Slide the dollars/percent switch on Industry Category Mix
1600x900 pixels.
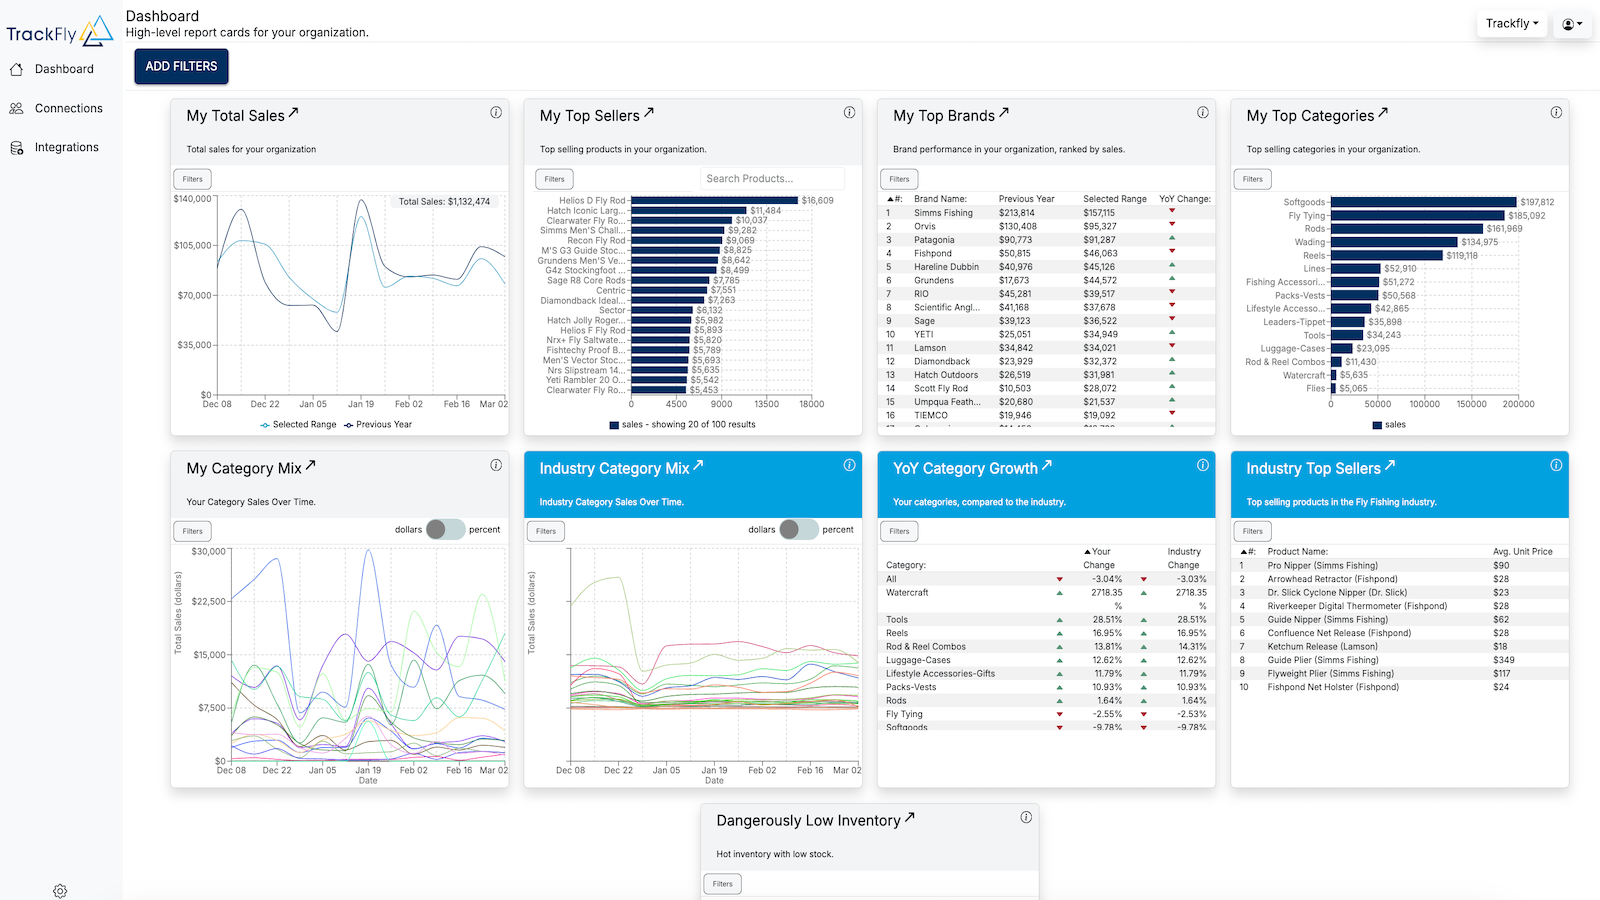799,530
